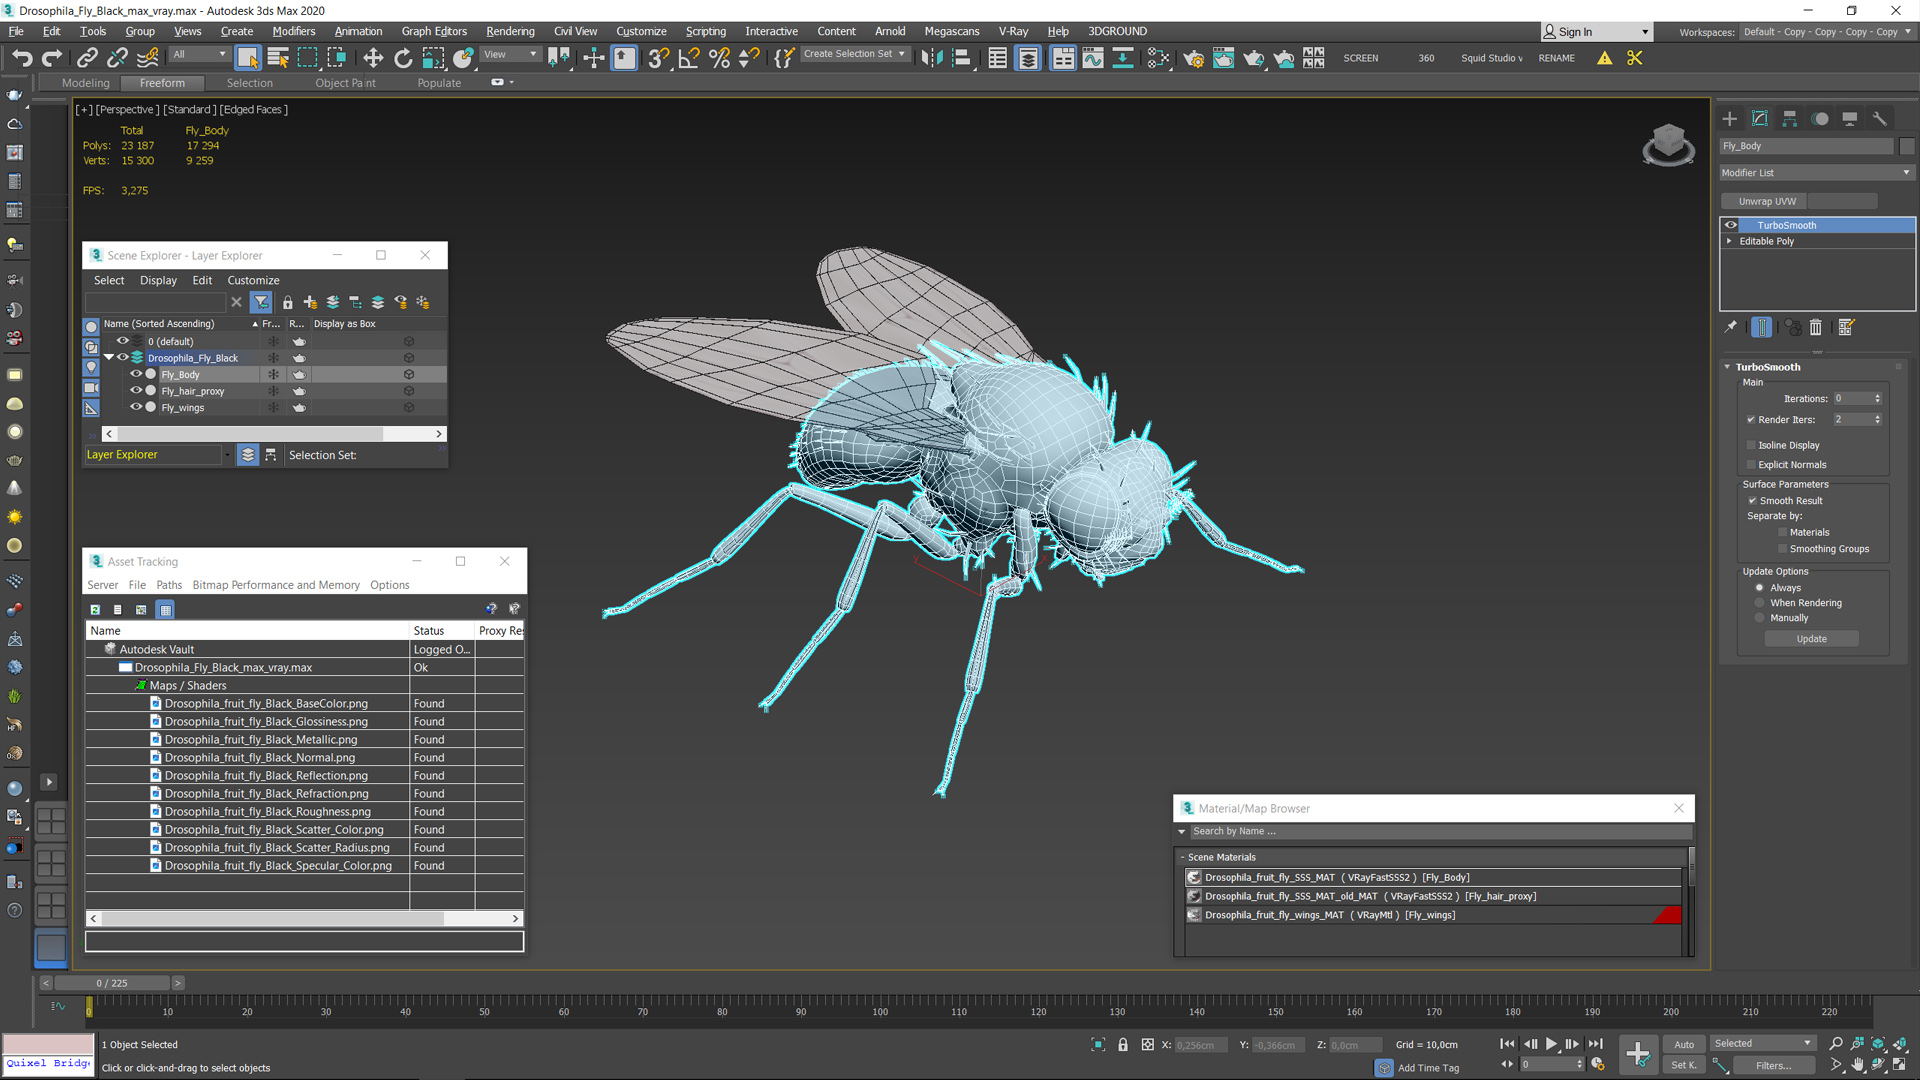The image size is (1920, 1080).
Task: Activate the Unlink Selection tool
Action: click(x=117, y=58)
